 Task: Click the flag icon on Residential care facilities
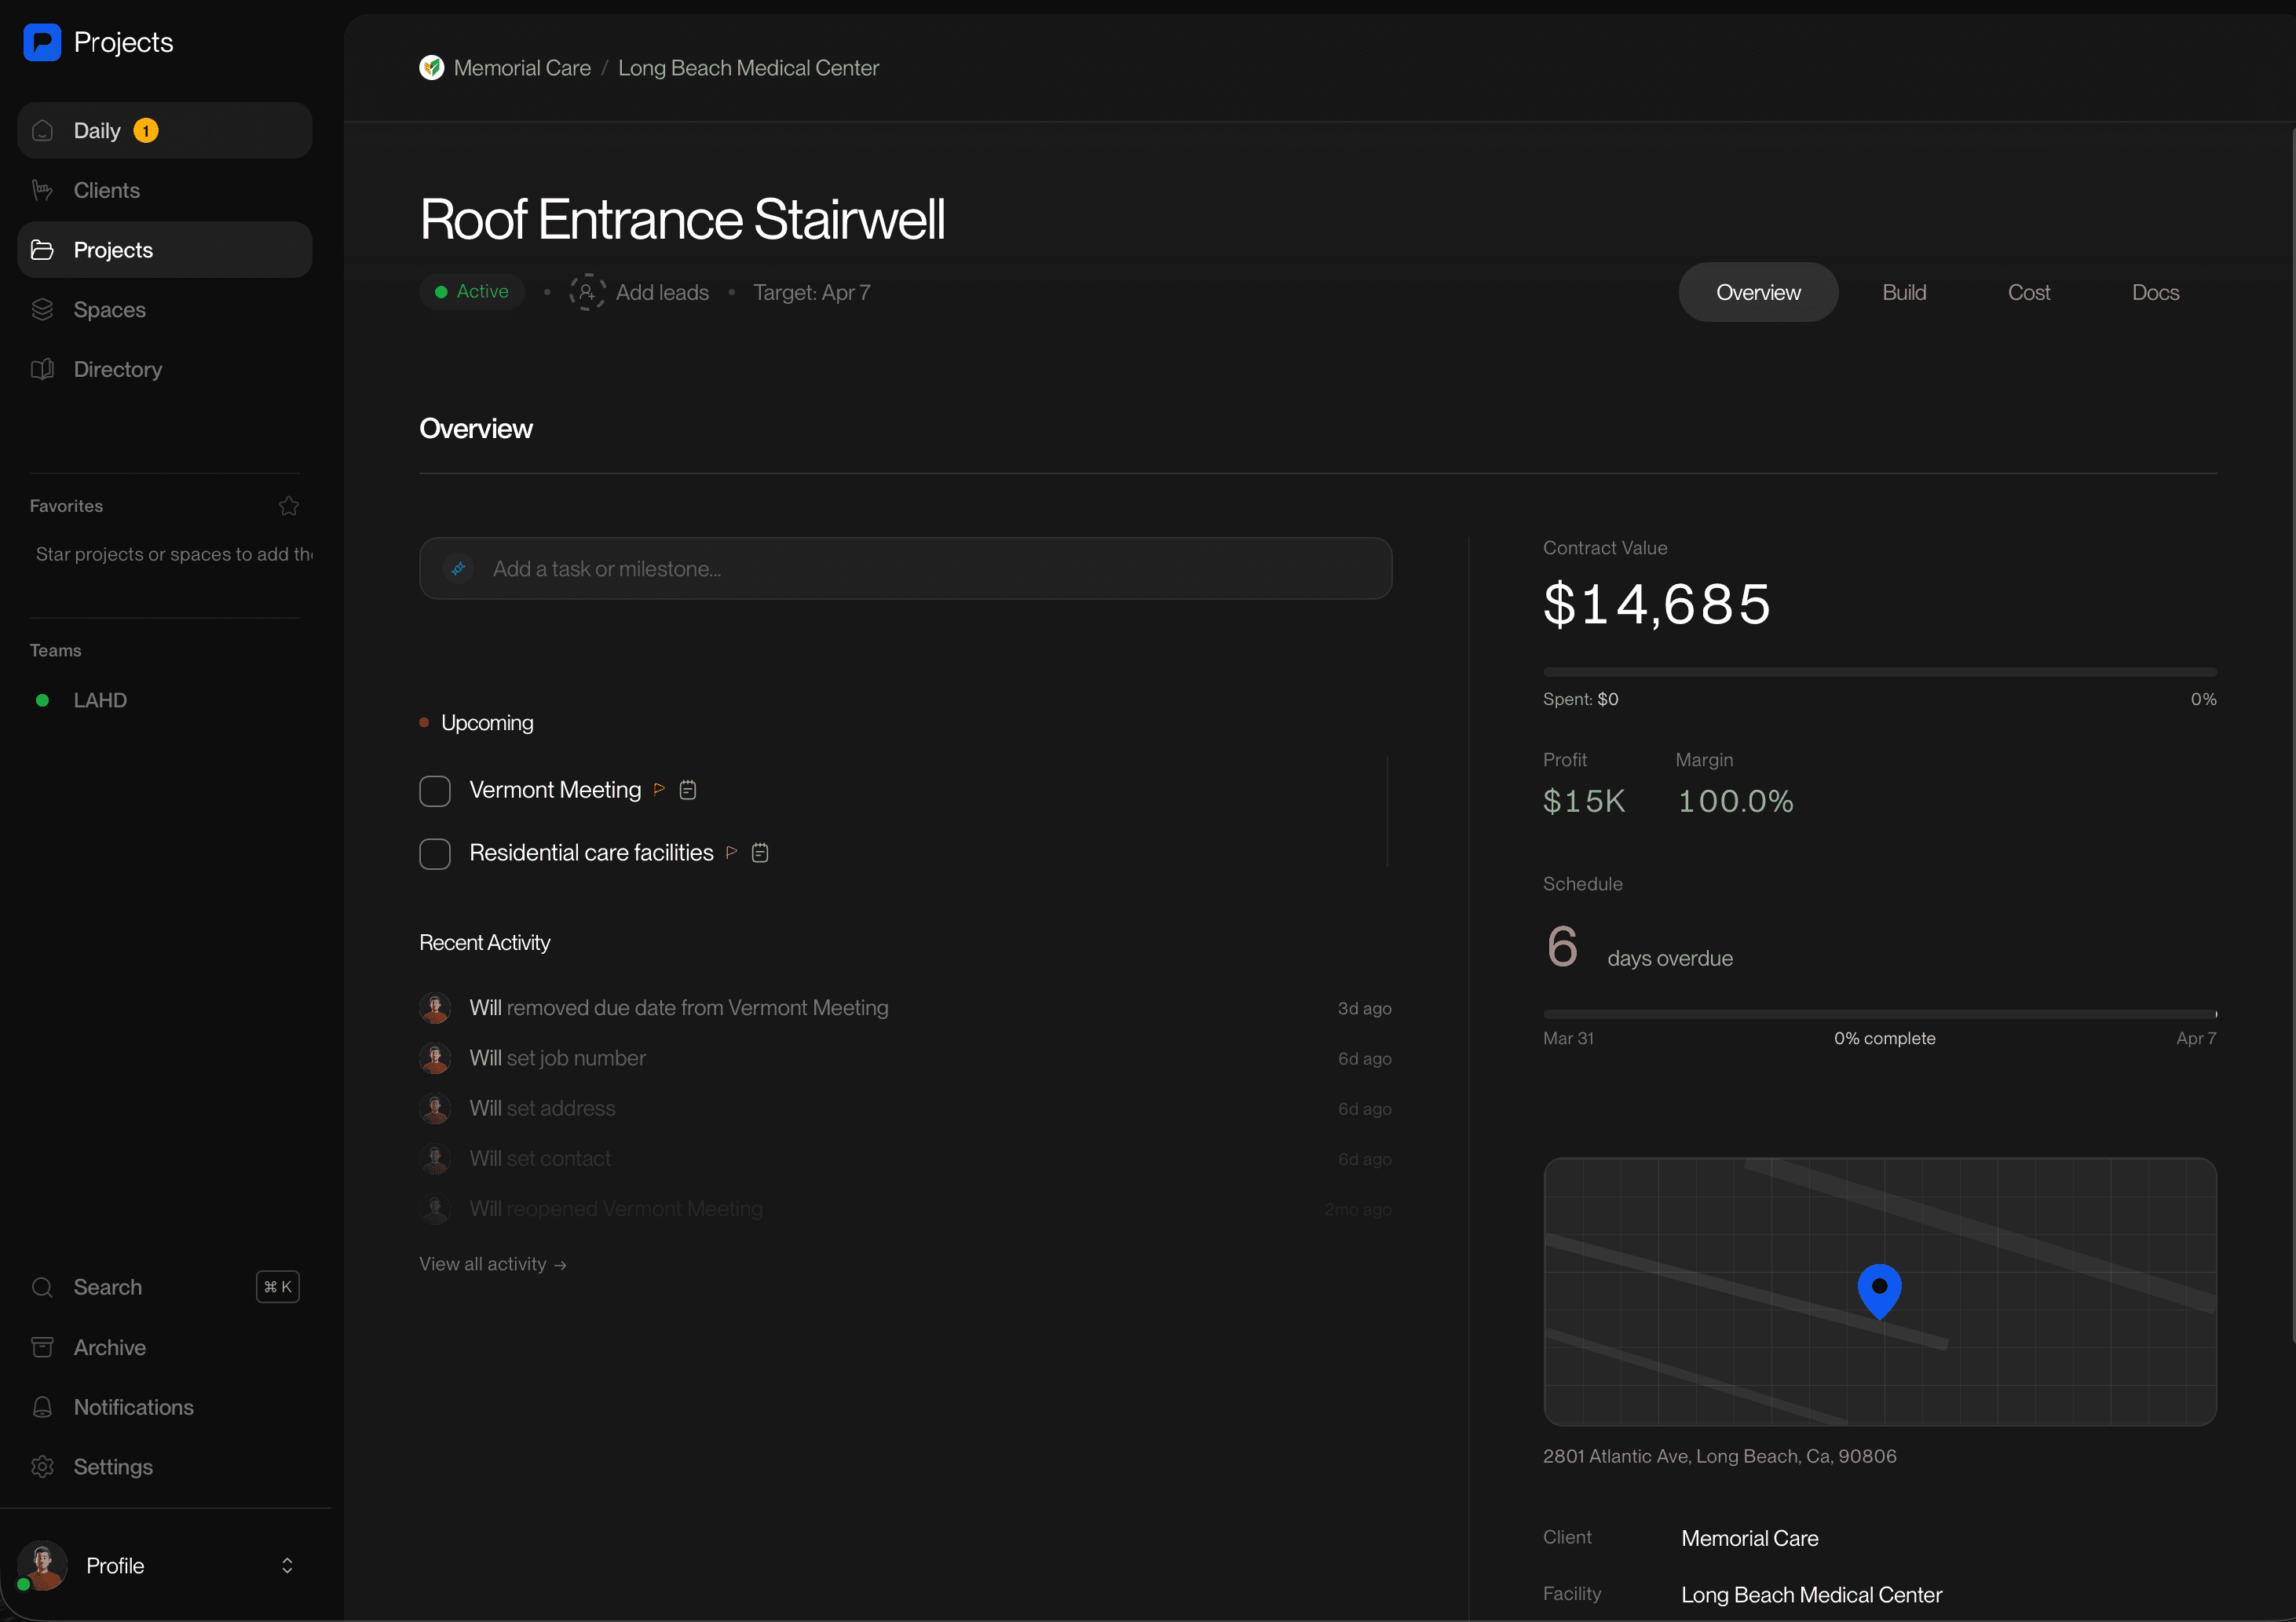[x=731, y=852]
